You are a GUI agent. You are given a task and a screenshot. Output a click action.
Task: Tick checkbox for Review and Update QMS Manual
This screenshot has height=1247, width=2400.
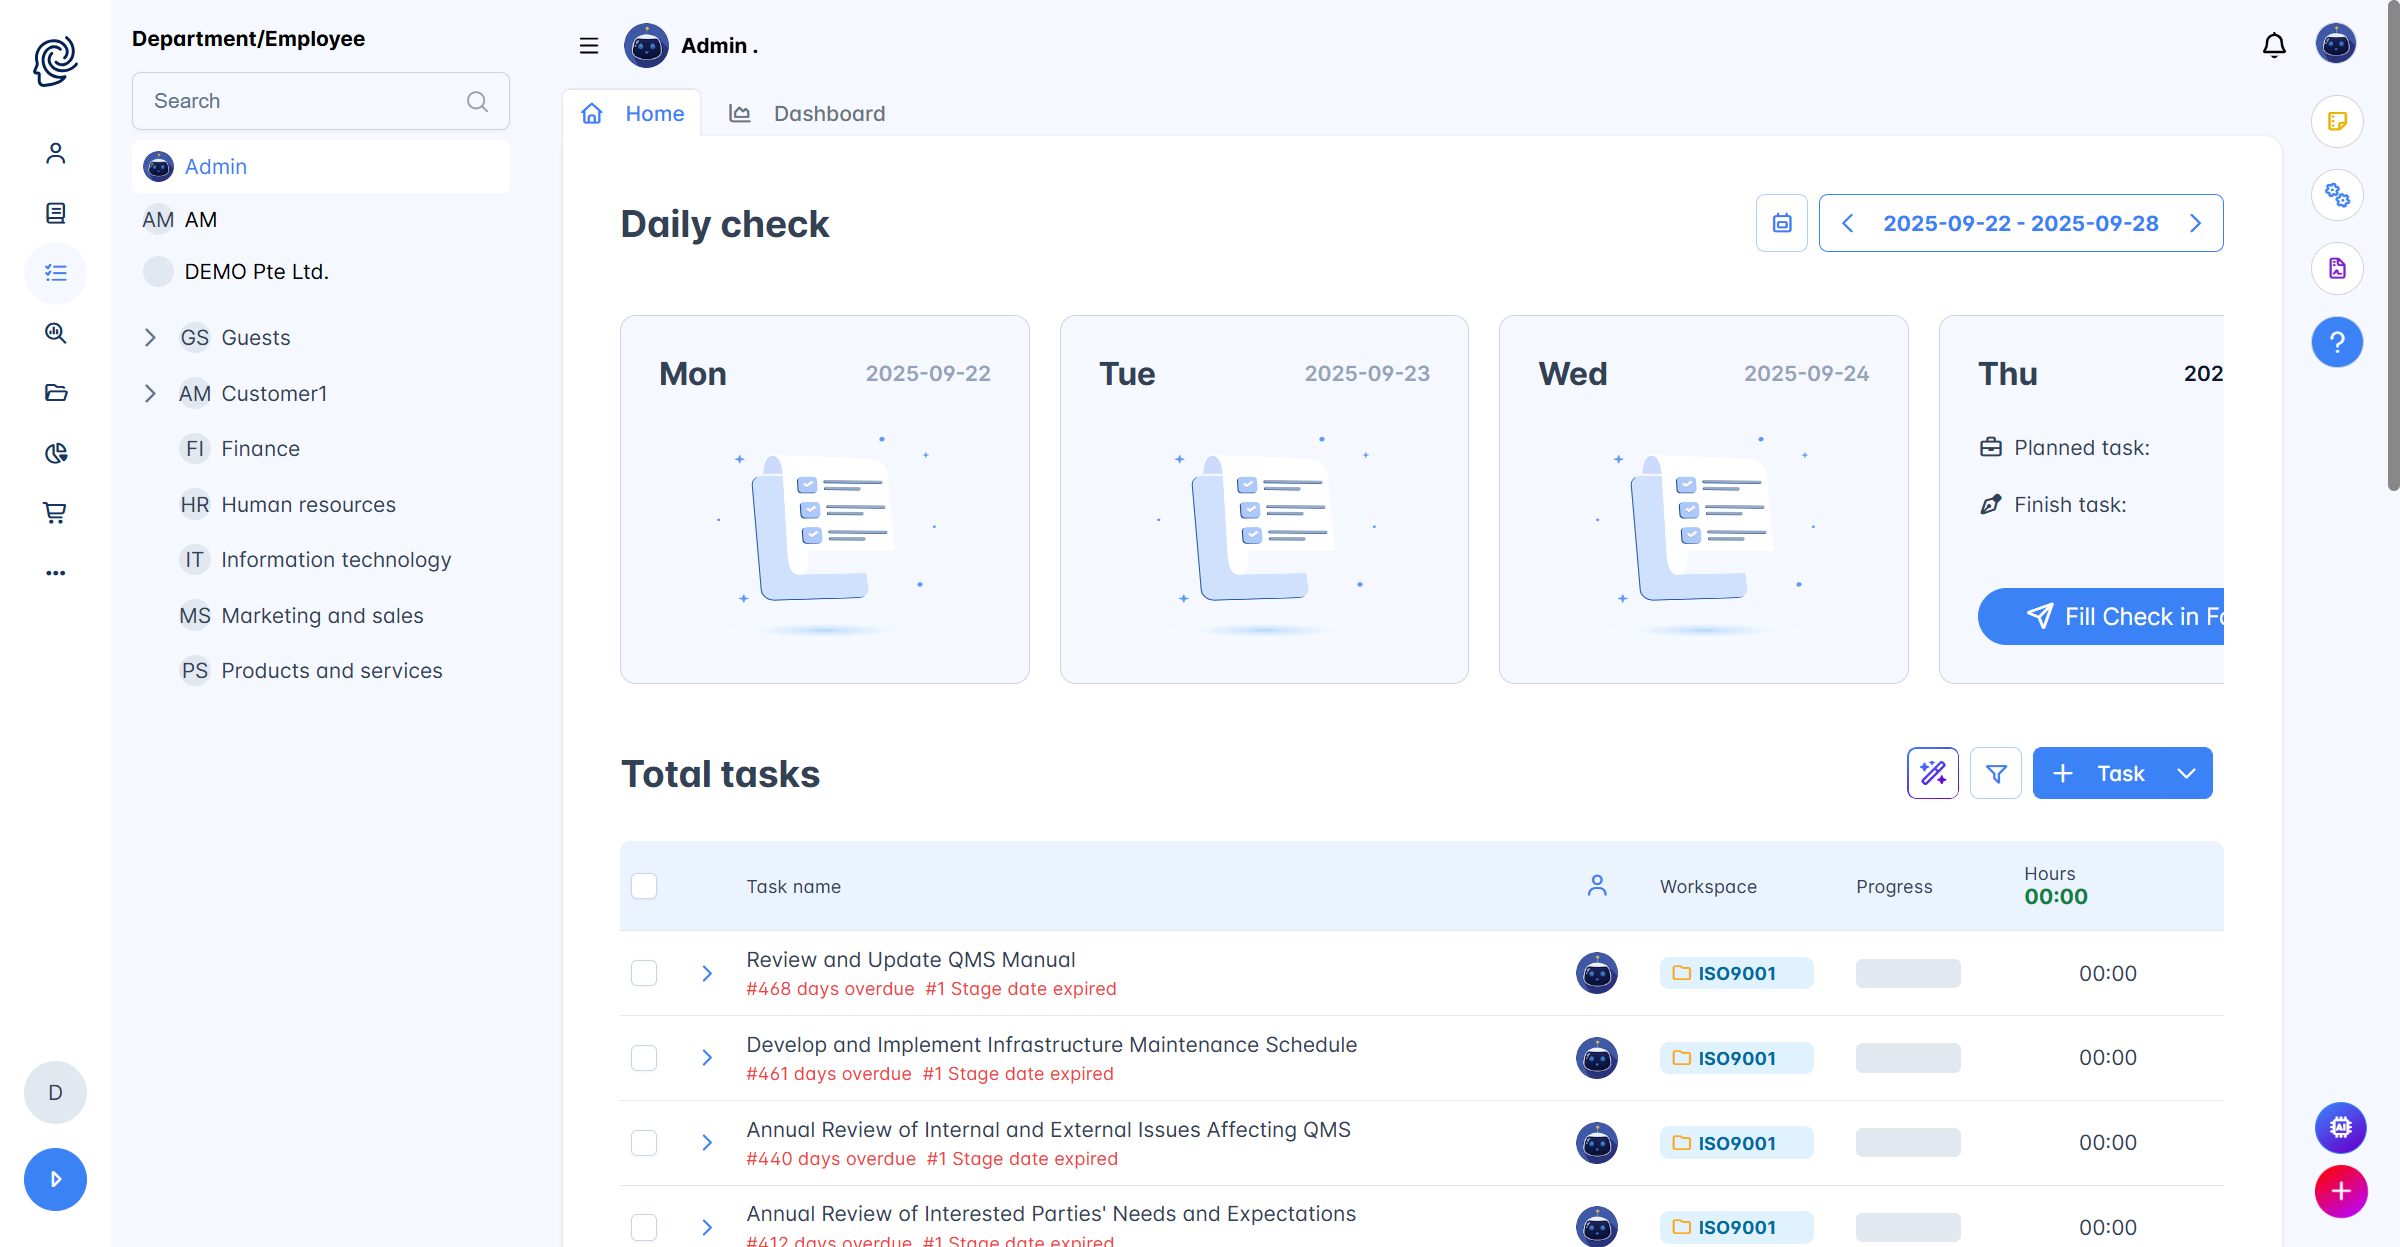[644, 973]
